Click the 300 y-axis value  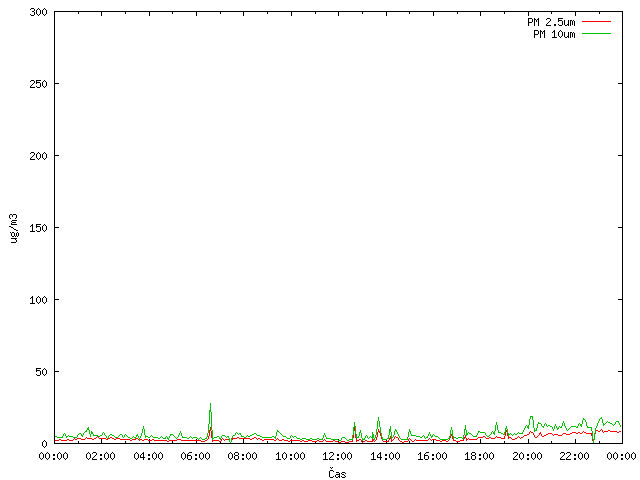(x=38, y=12)
